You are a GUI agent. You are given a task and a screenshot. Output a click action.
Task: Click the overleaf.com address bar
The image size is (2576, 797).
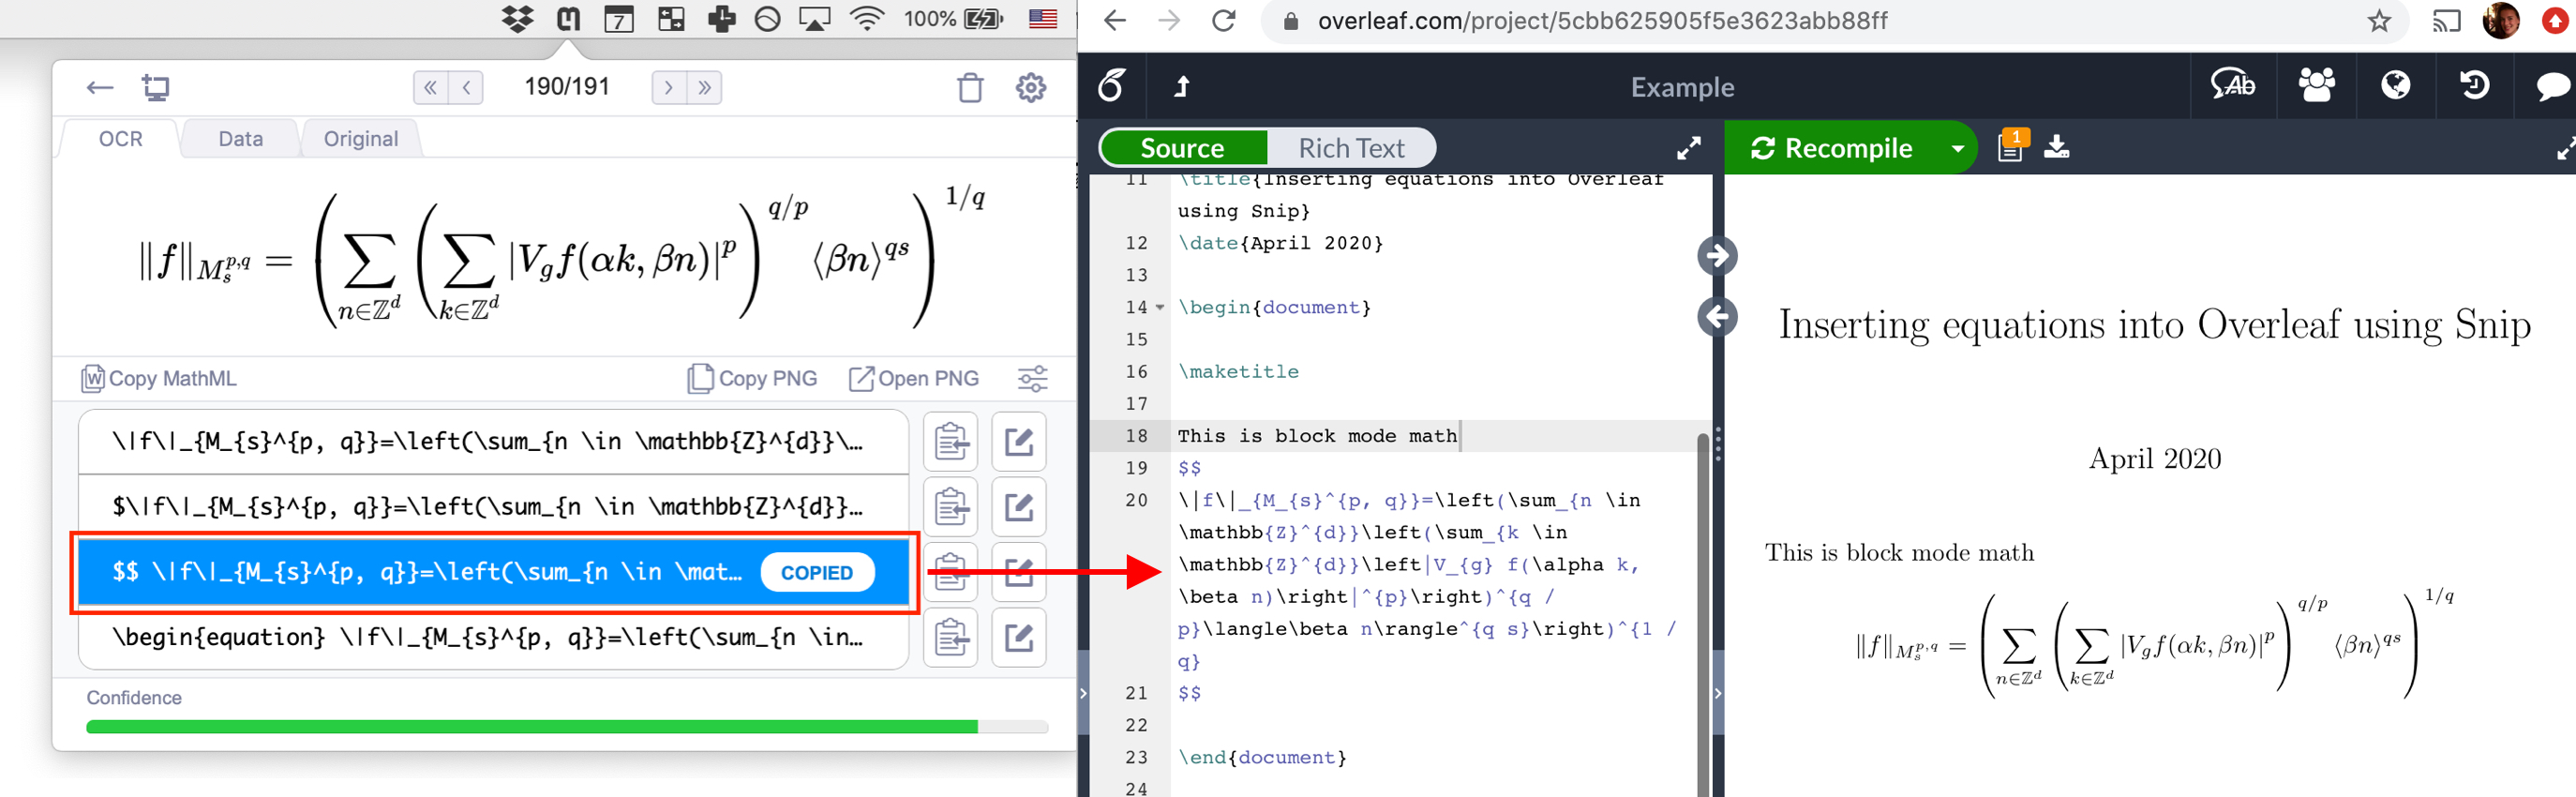click(1602, 21)
